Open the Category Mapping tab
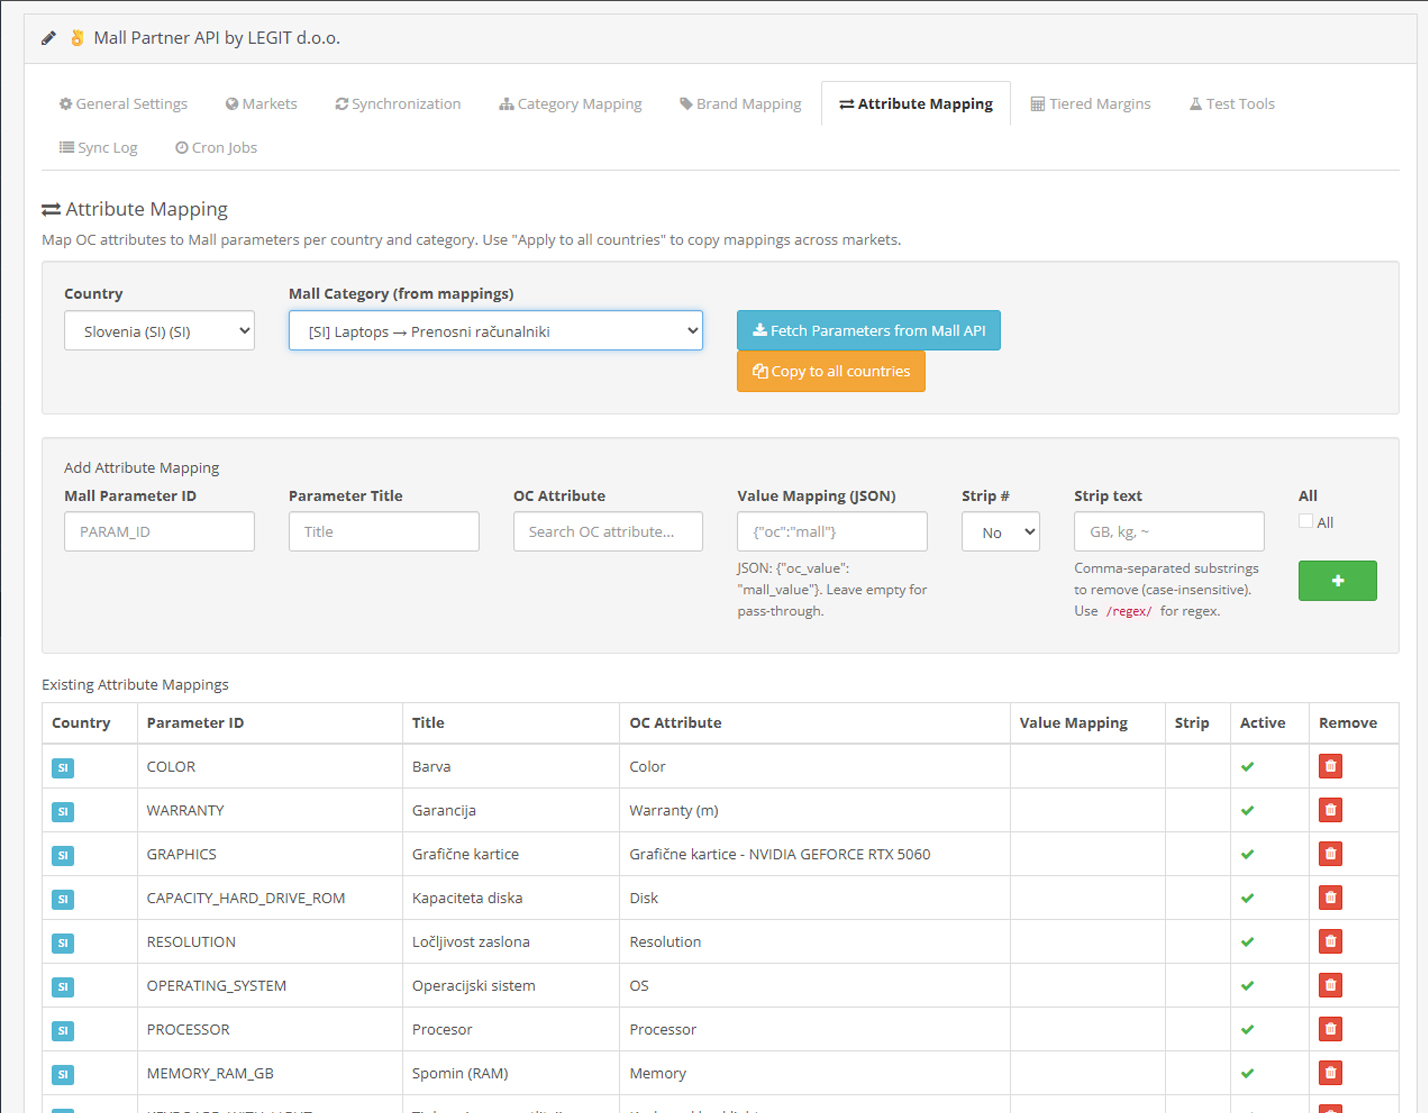1428x1113 pixels. click(570, 104)
